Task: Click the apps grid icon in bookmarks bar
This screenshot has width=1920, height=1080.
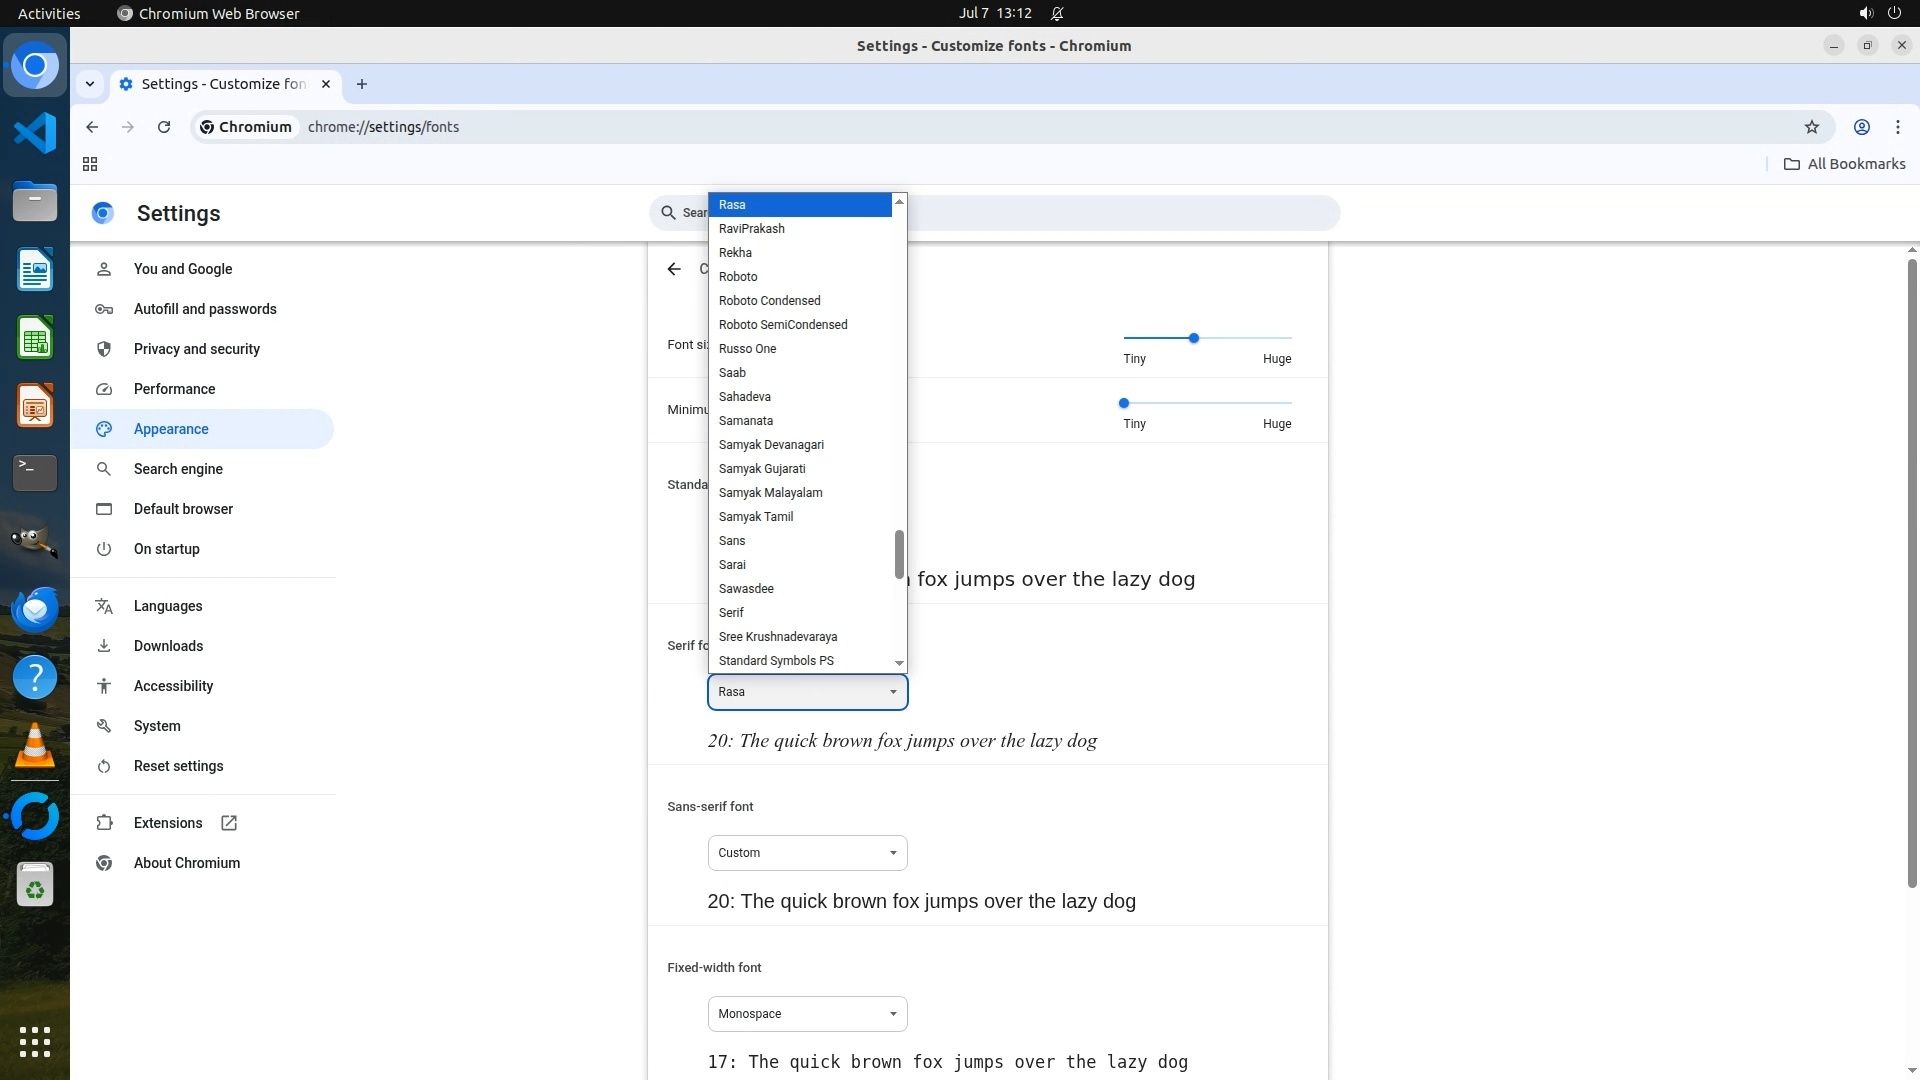Action: [x=90, y=164]
